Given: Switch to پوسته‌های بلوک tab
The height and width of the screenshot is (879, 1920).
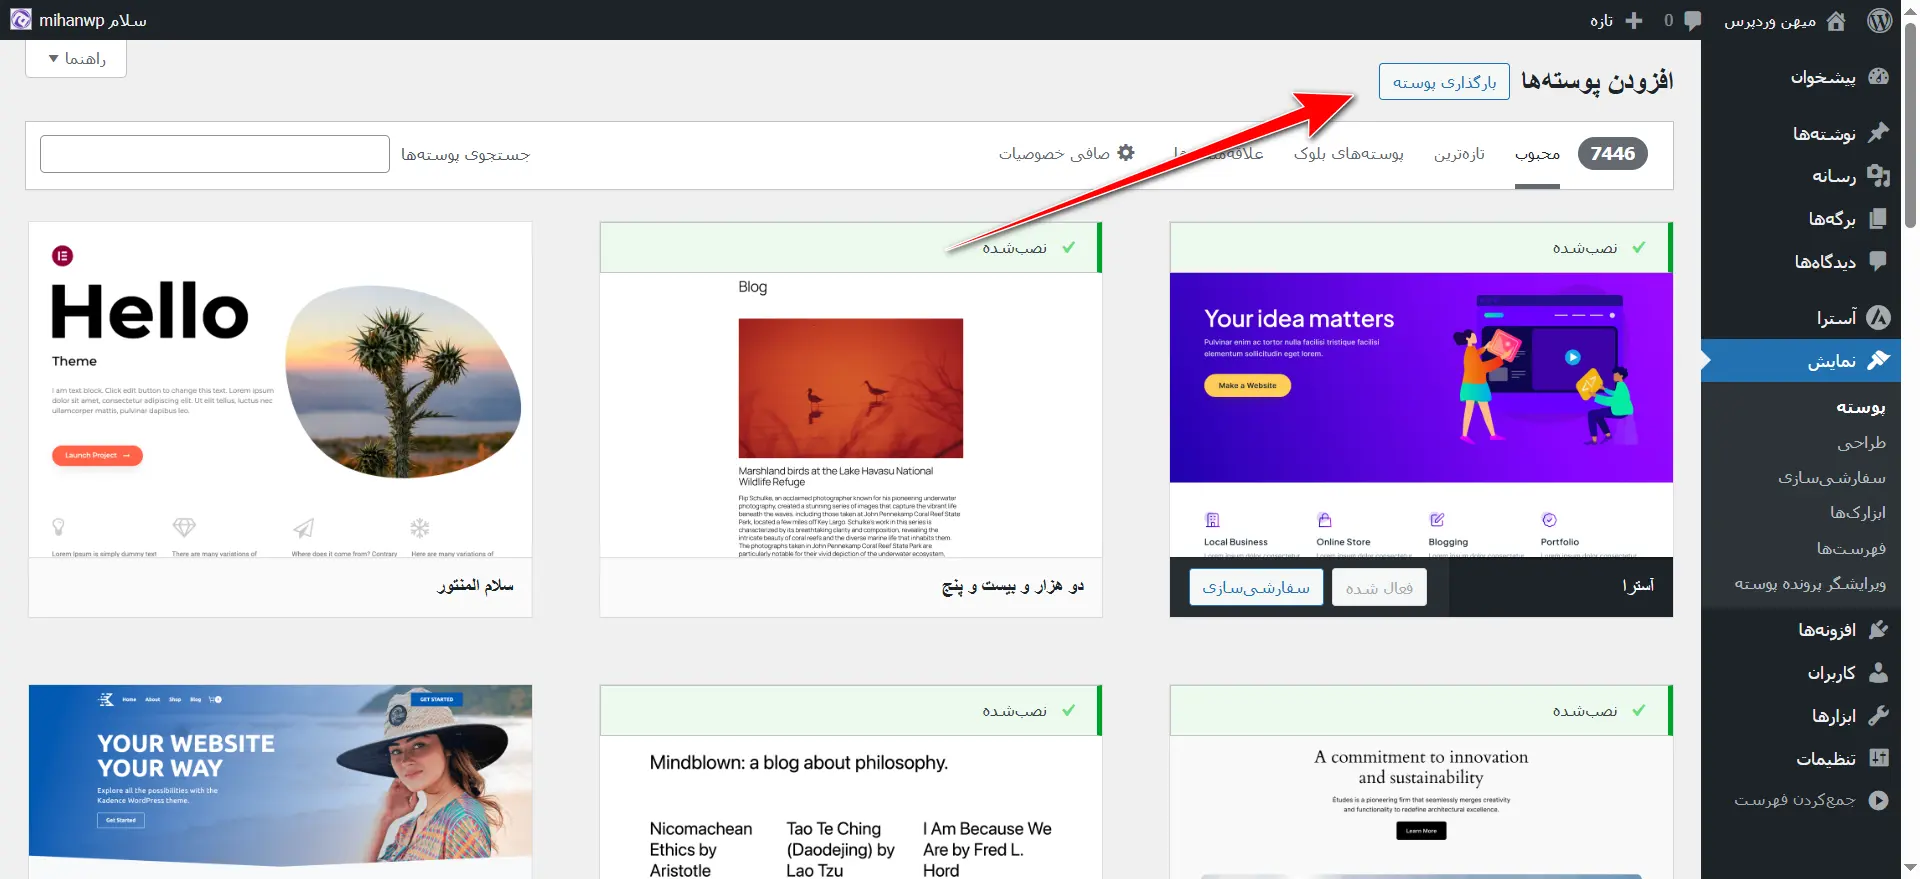Looking at the screenshot, I should pos(1348,154).
